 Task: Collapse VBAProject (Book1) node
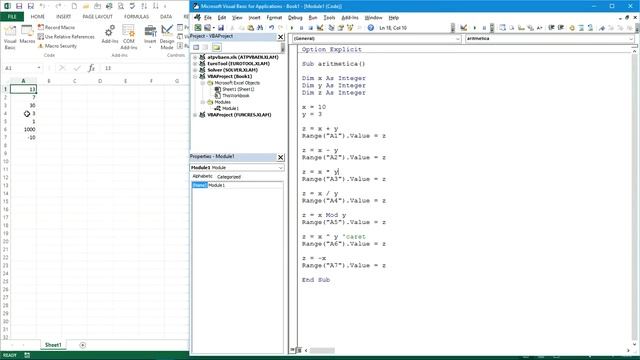(x=195, y=76)
